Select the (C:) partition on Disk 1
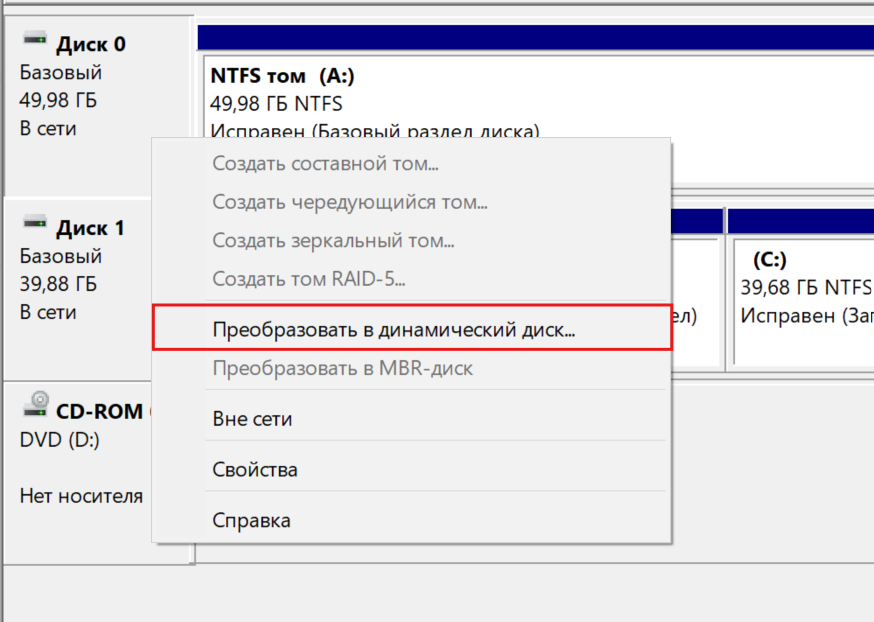Screen dimensions: 874x622 (800, 290)
